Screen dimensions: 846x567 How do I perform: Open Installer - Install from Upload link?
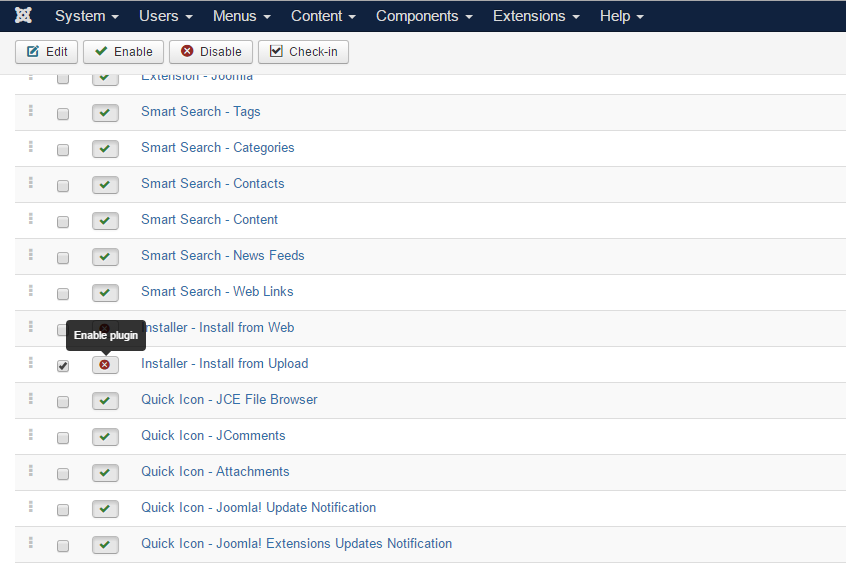[224, 364]
